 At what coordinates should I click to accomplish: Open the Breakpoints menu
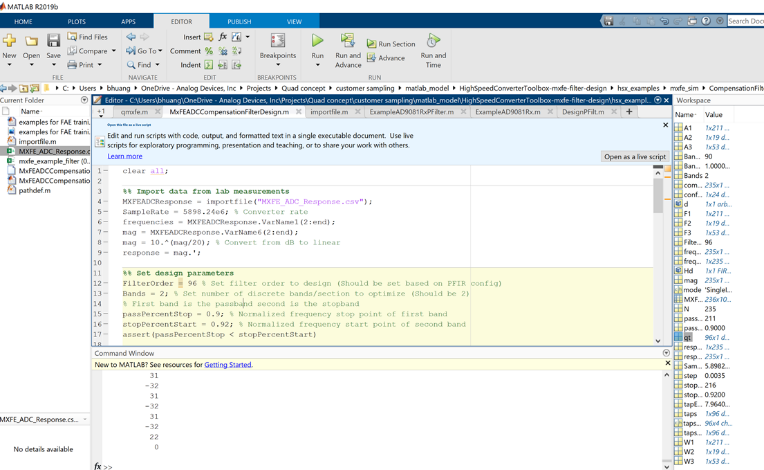(x=278, y=50)
